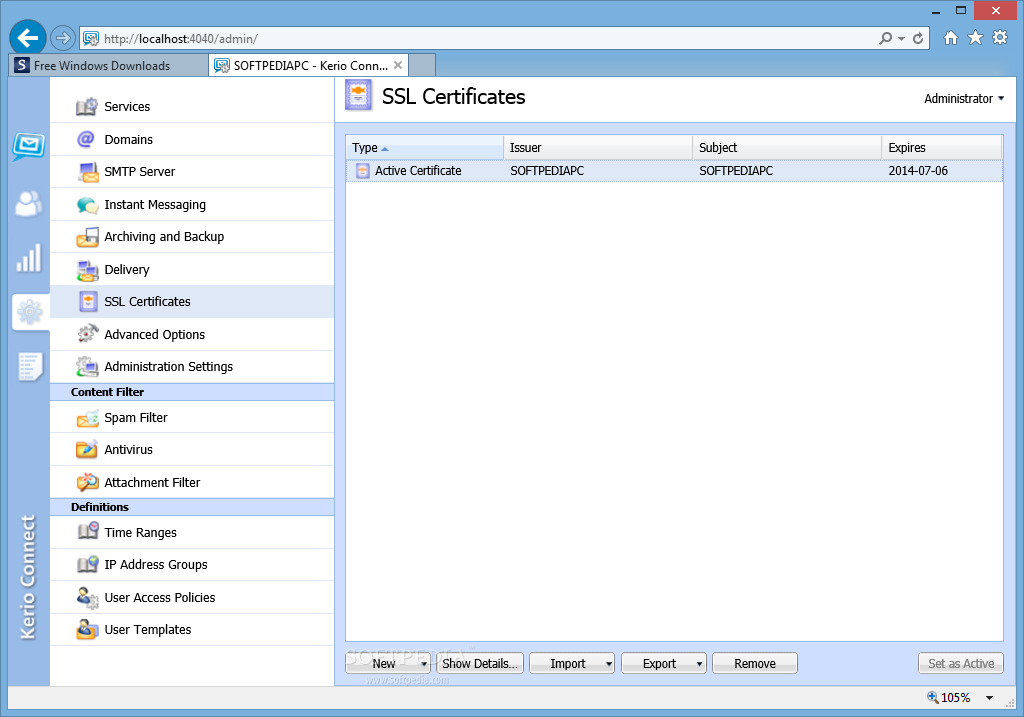Viewport: 1024px width, 717px height.
Task: Go forward with the browser forward arrow
Action: (x=63, y=39)
